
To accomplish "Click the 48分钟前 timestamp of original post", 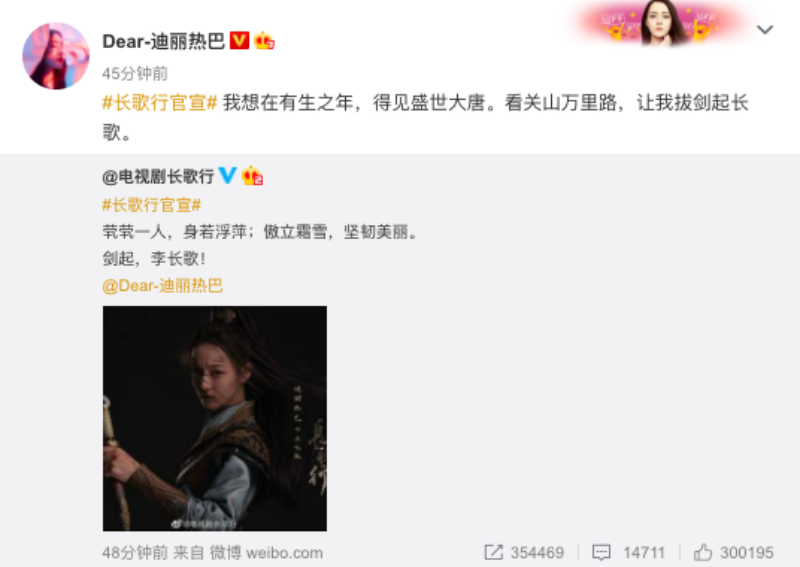I will click(x=135, y=552).
